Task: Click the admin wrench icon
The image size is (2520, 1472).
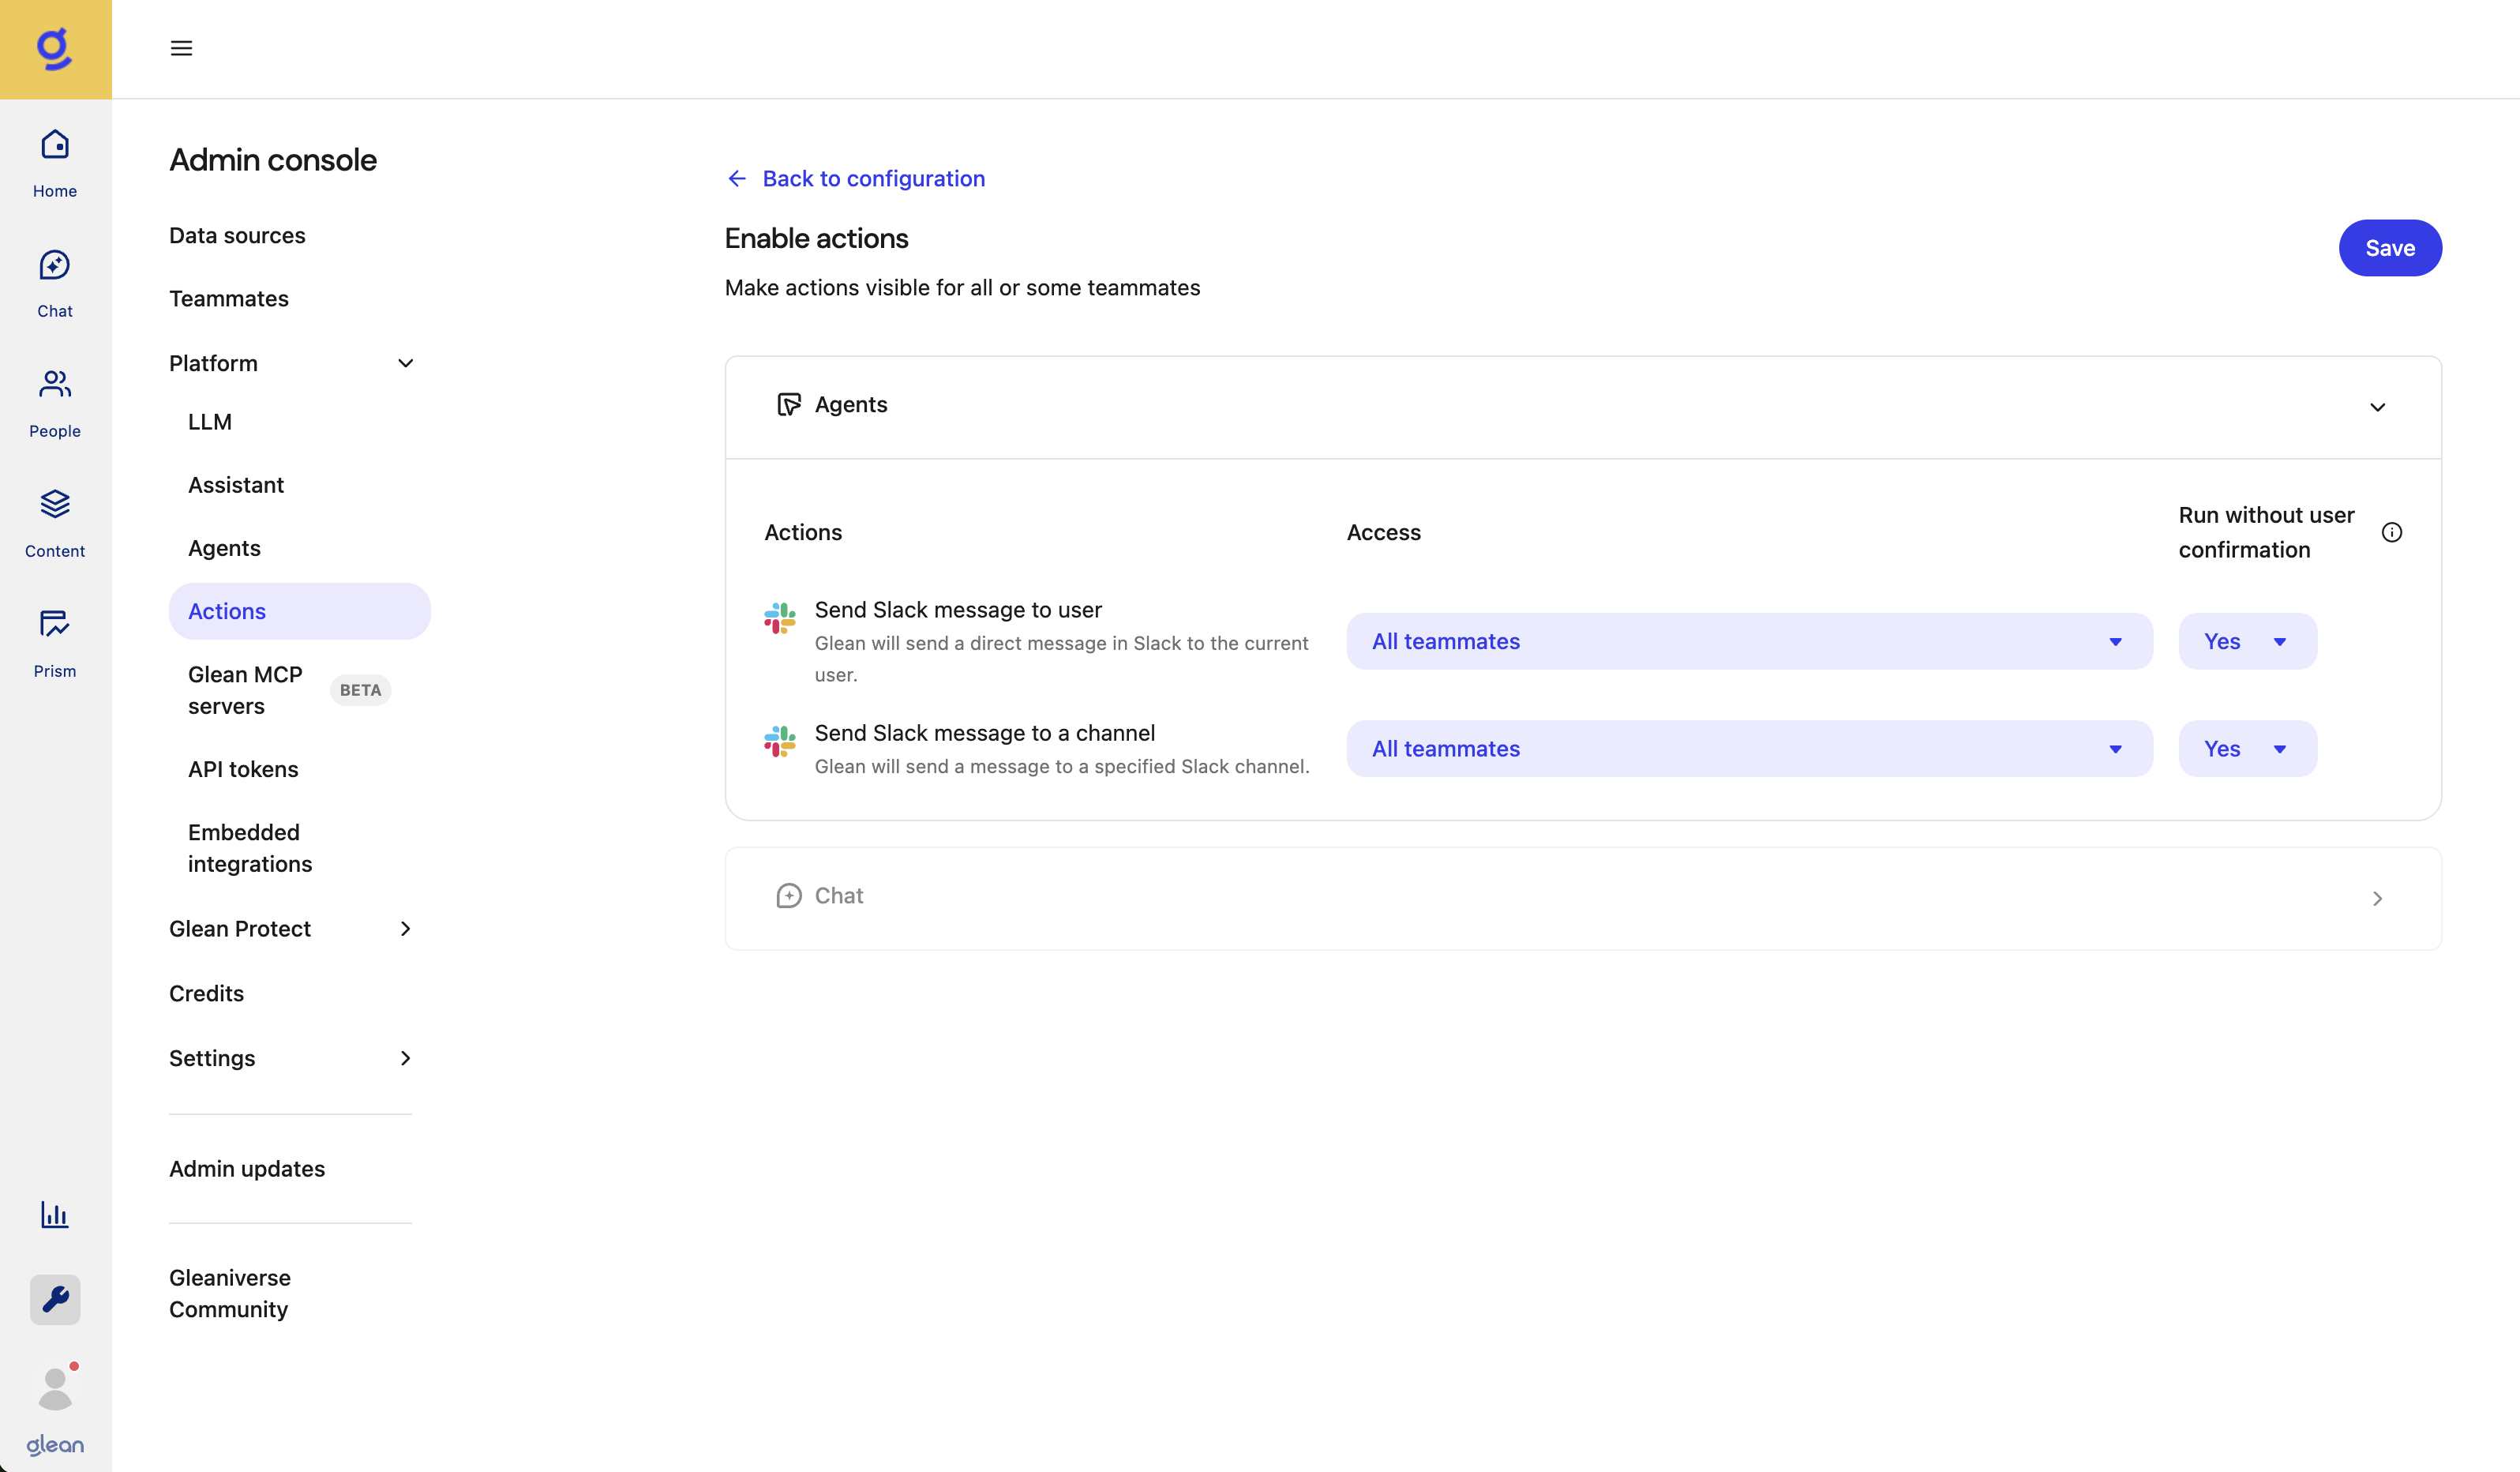Action: [55, 1299]
